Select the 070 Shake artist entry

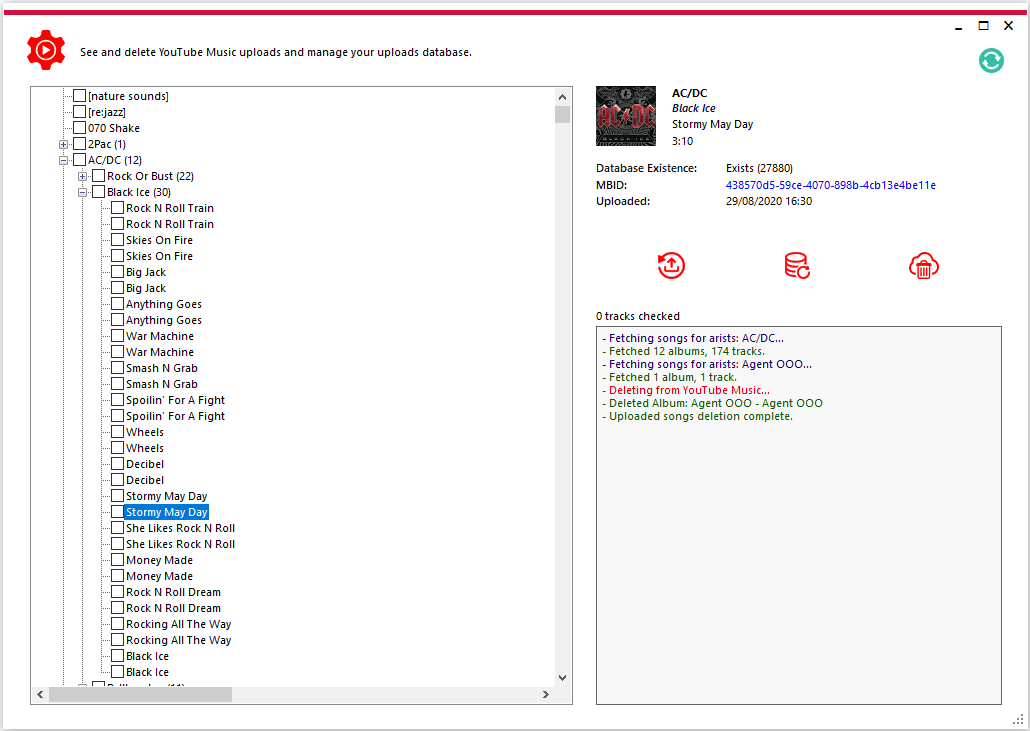(115, 128)
